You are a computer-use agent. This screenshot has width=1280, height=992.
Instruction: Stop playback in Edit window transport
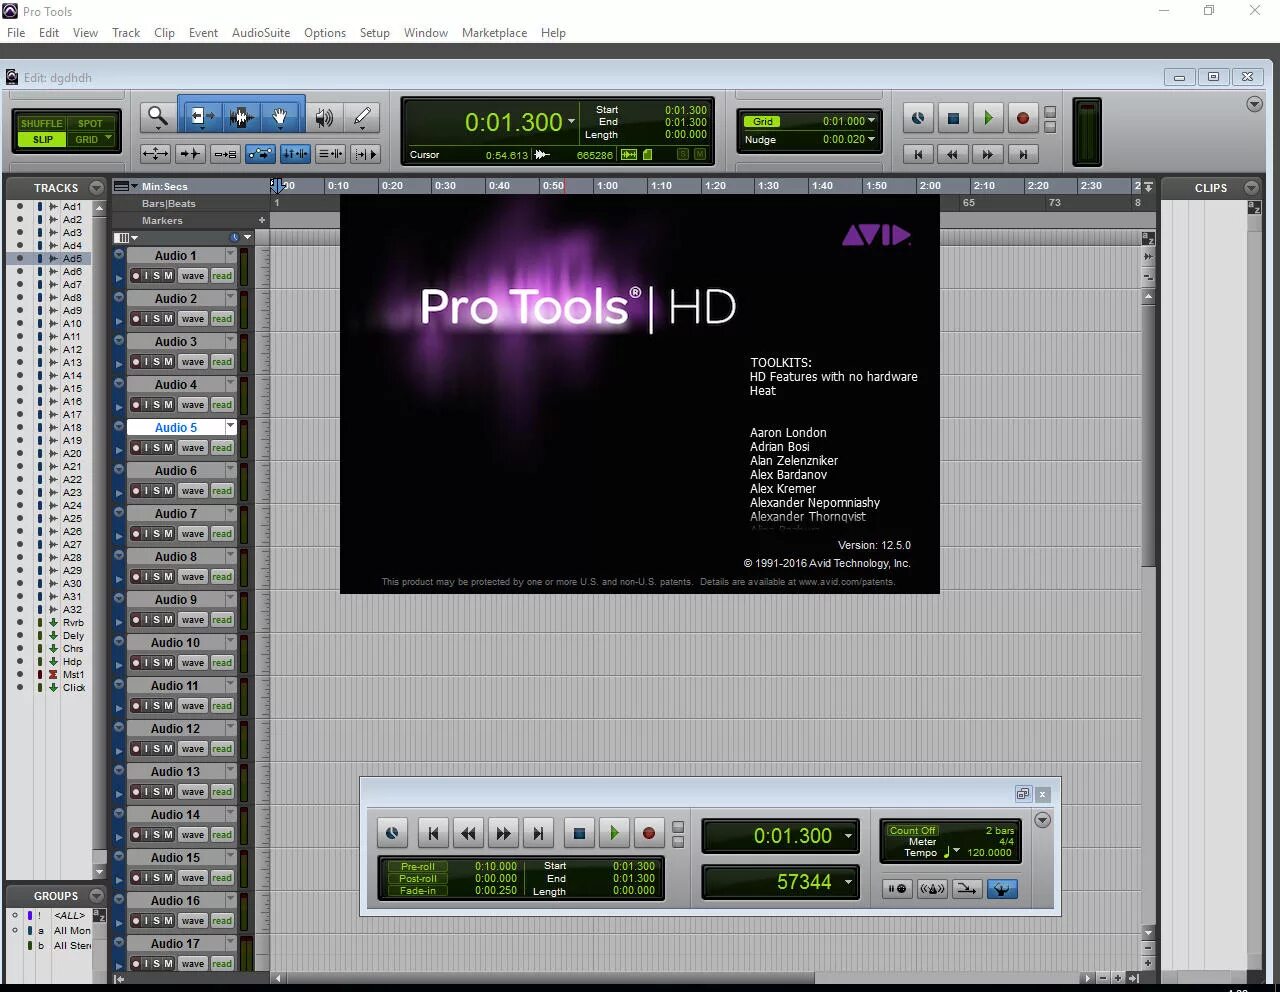click(x=953, y=118)
